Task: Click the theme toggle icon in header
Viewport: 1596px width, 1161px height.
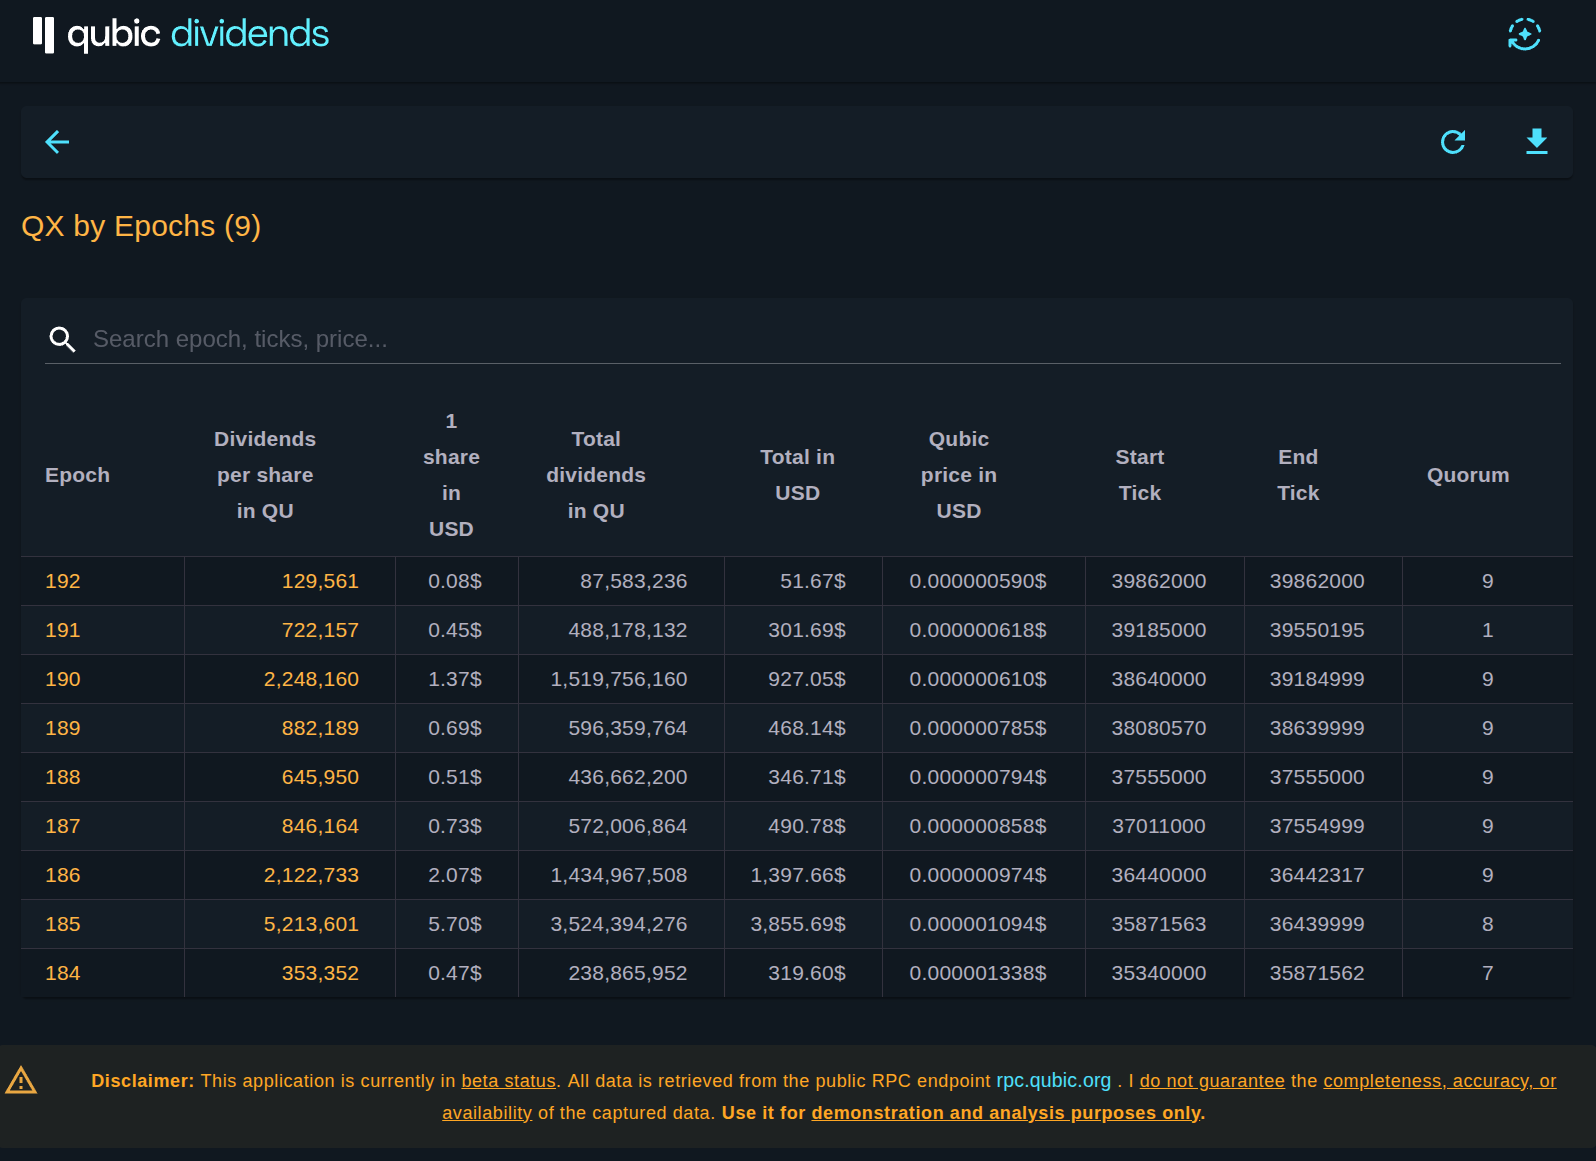Action: tap(1524, 35)
